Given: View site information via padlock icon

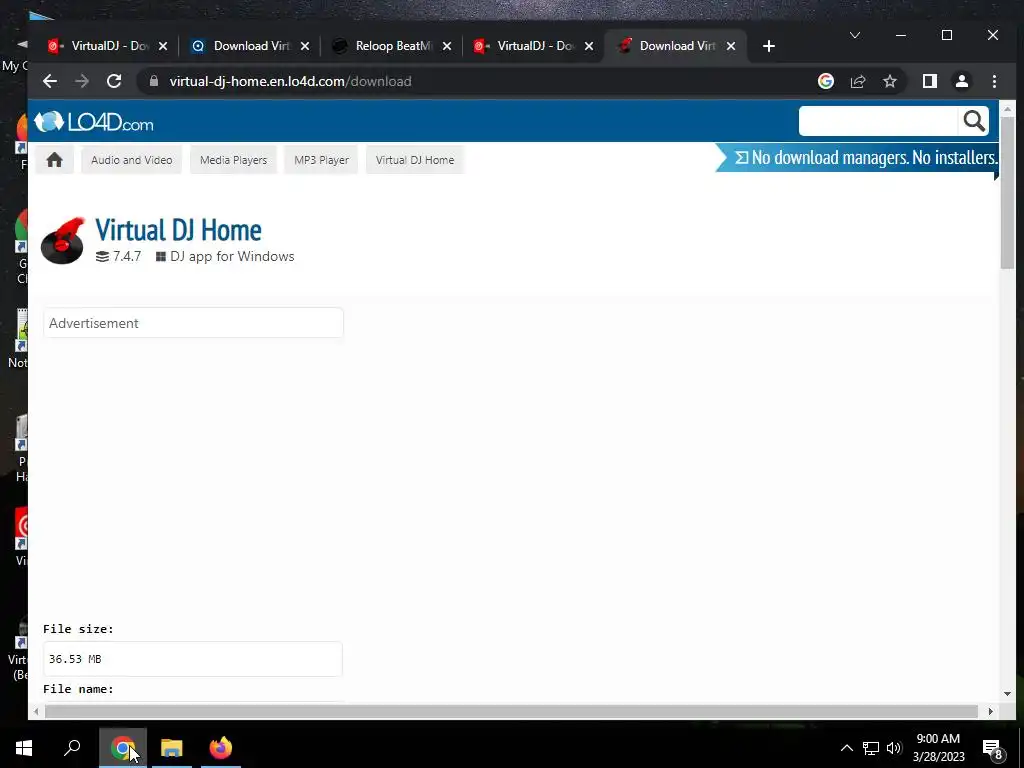Looking at the screenshot, I should click(x=154, y=81).
